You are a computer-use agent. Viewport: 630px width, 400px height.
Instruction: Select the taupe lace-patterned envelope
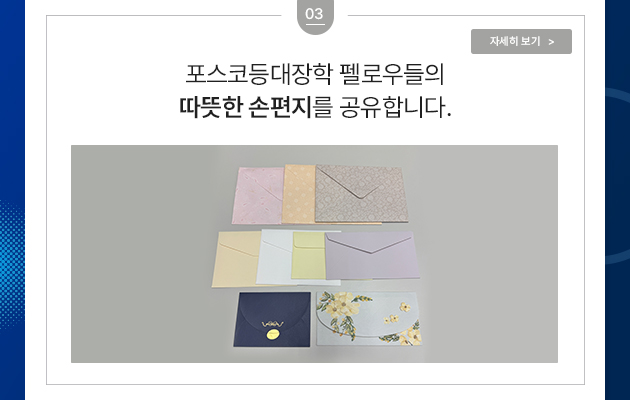point(361,194)
